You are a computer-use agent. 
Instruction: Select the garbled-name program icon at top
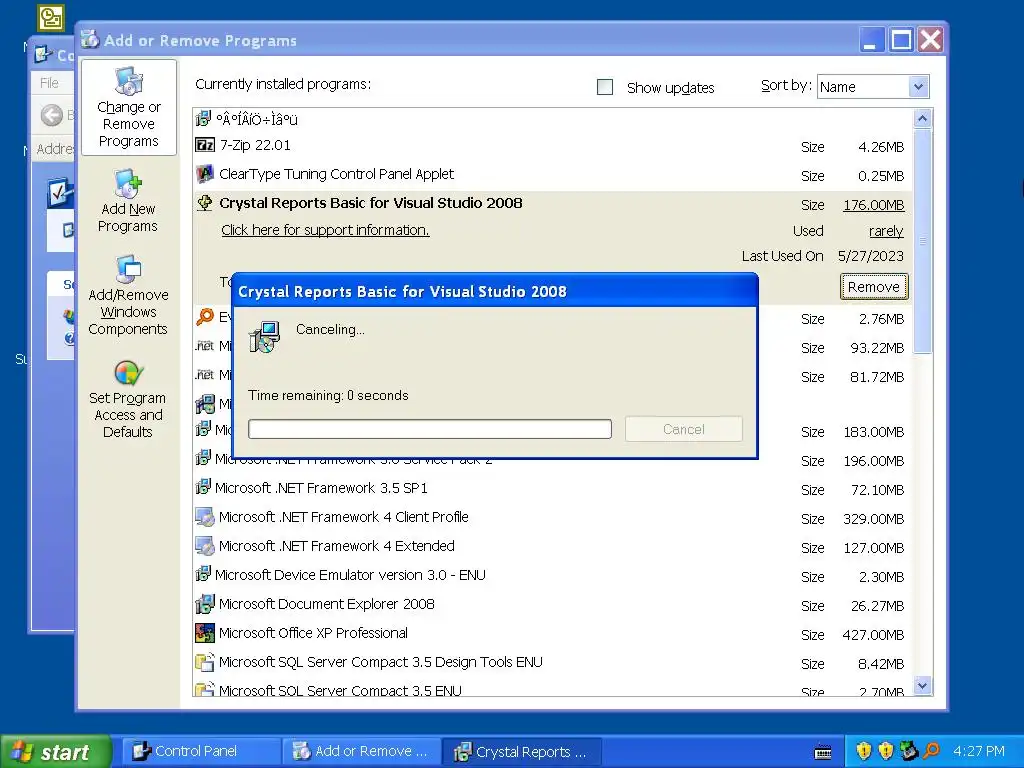click(203, 119)
